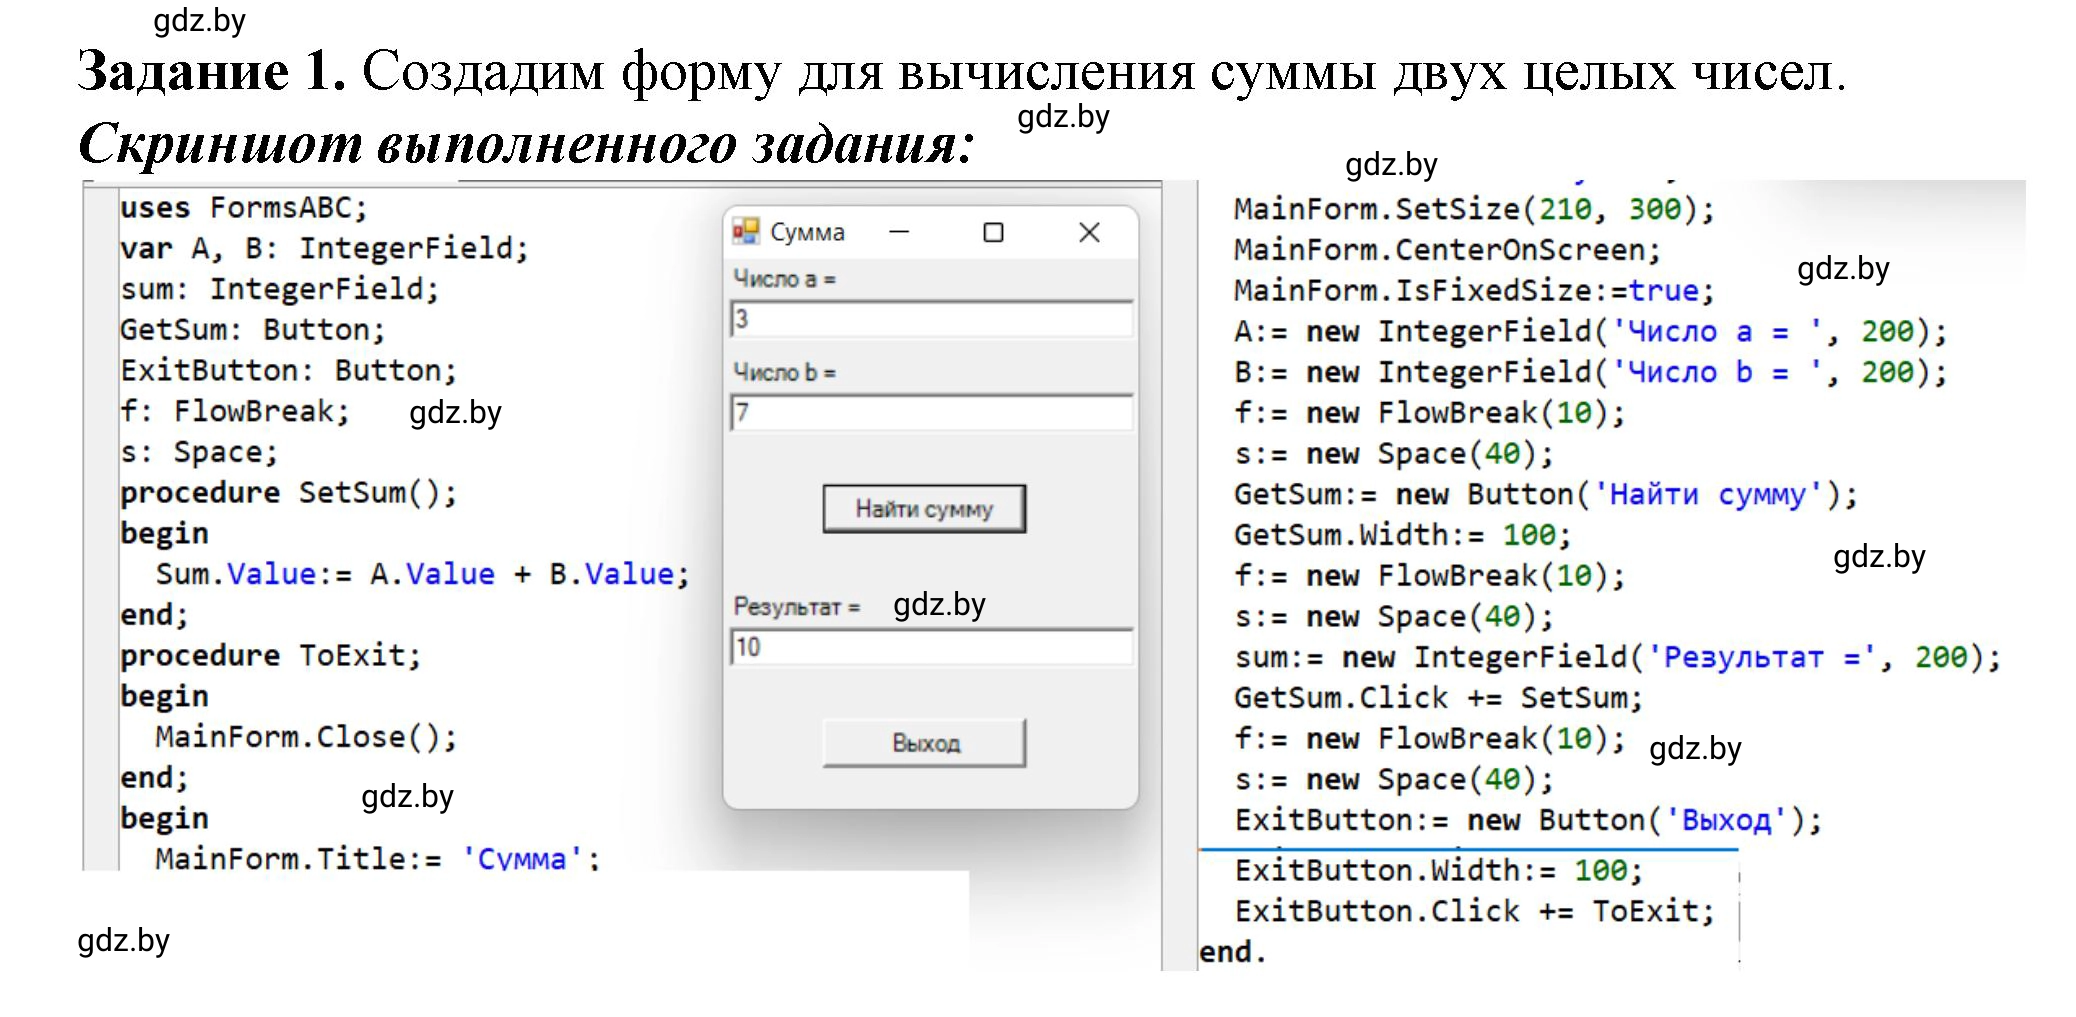Screen dimensions: 2076x1017
Task: Click the line 'GetSum.Width:= 100;'
Action: tap(1402, 535)
